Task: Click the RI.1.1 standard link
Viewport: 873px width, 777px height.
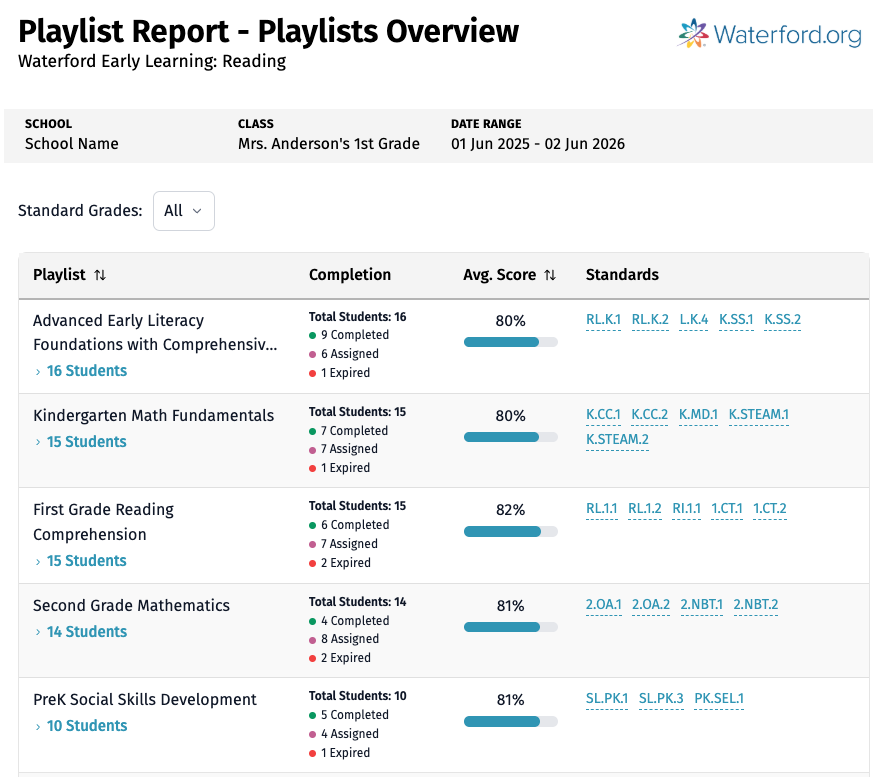Action: (x=686, y=509)
